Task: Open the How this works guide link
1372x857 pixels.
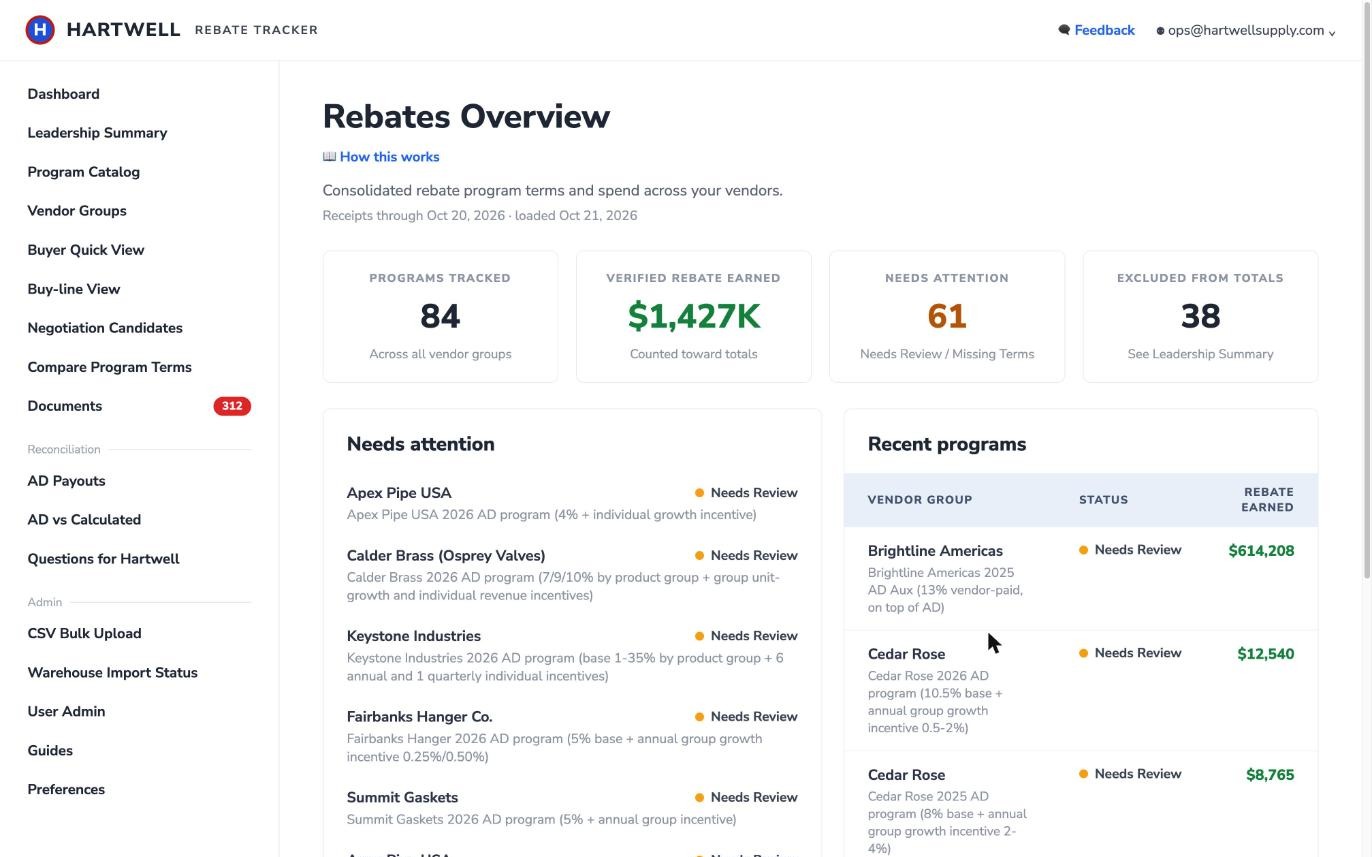Action: pos(389,157)
